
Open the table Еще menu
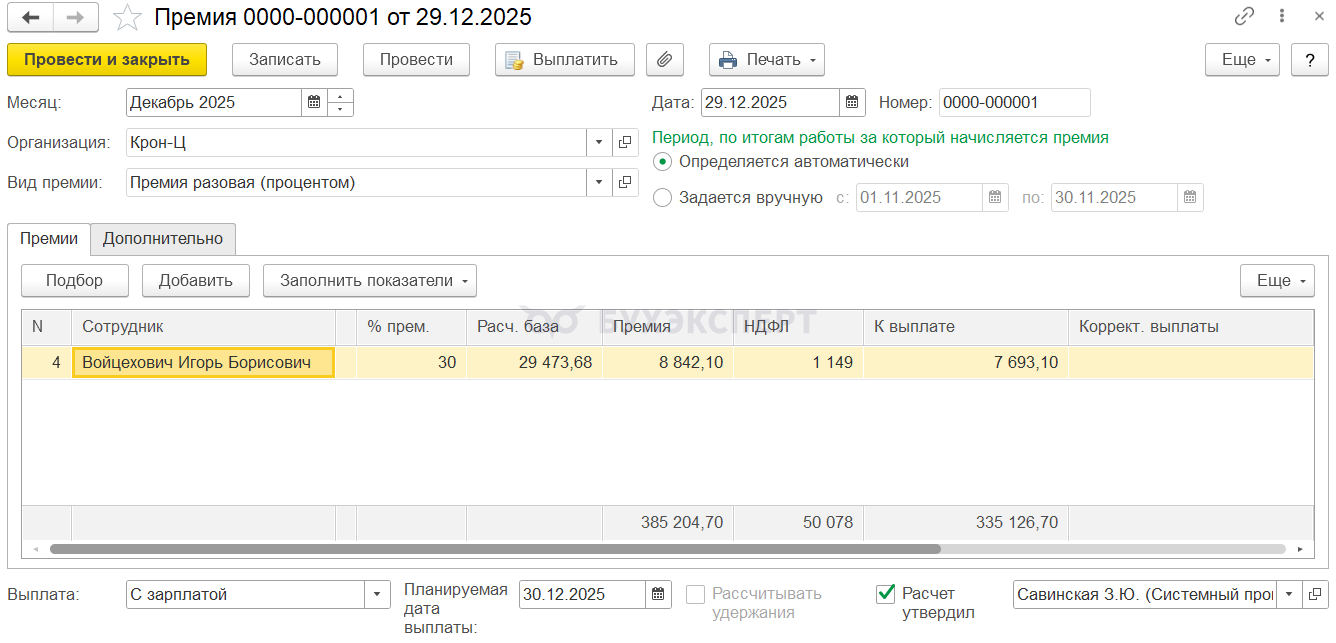[x=1278, y=280]
